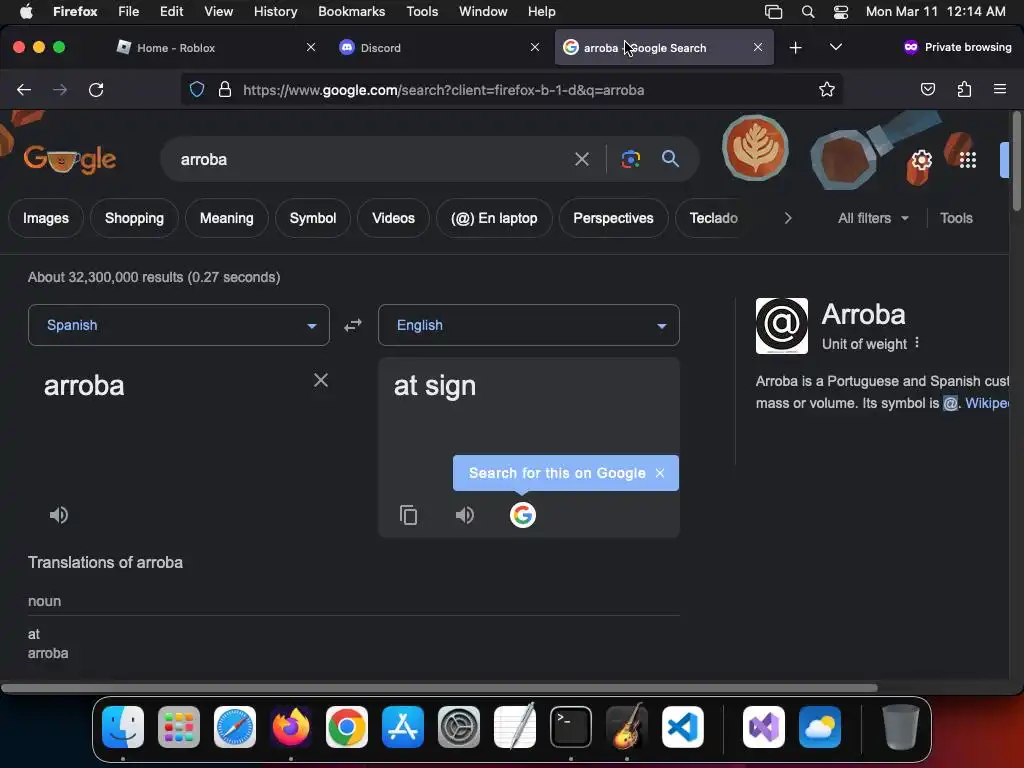Image resolution: width=1024 pixels, height=768 pixels.
Task: Click the horizontal page scrollbar
Action: coord(439,688)
